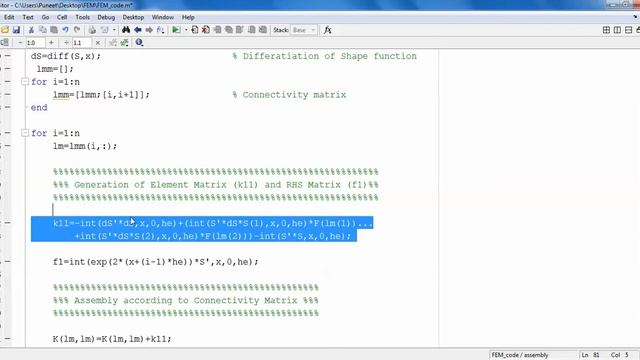
Task: Split editor left and right
Action: pyautogui.click(x=617, y=30)
